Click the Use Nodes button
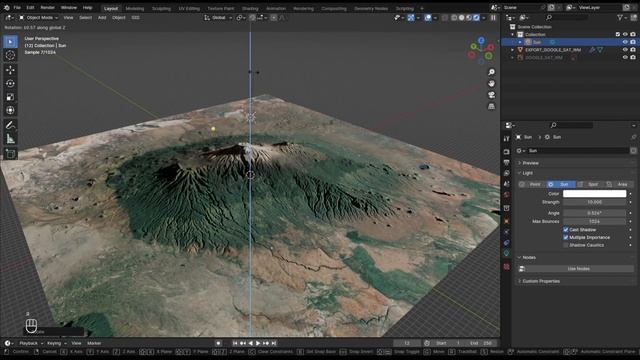This screenshot has height=360, width=640. pyautogui.click(x=578, y=269)
